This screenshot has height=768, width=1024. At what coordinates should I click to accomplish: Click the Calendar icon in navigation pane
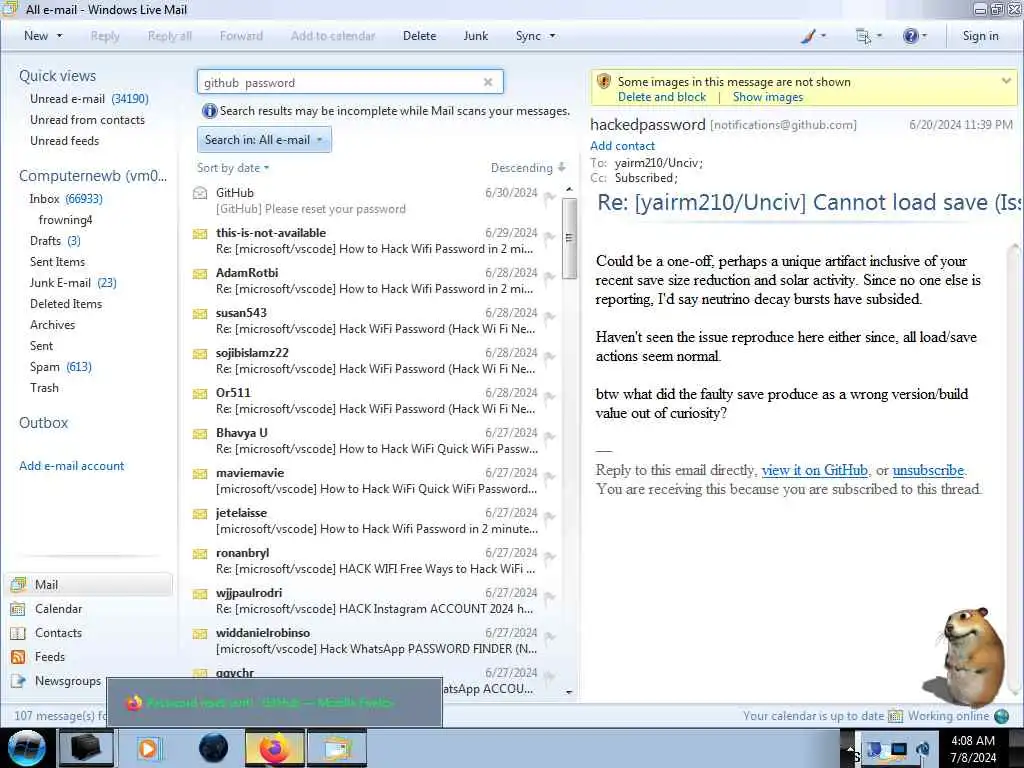coord(18,609)
